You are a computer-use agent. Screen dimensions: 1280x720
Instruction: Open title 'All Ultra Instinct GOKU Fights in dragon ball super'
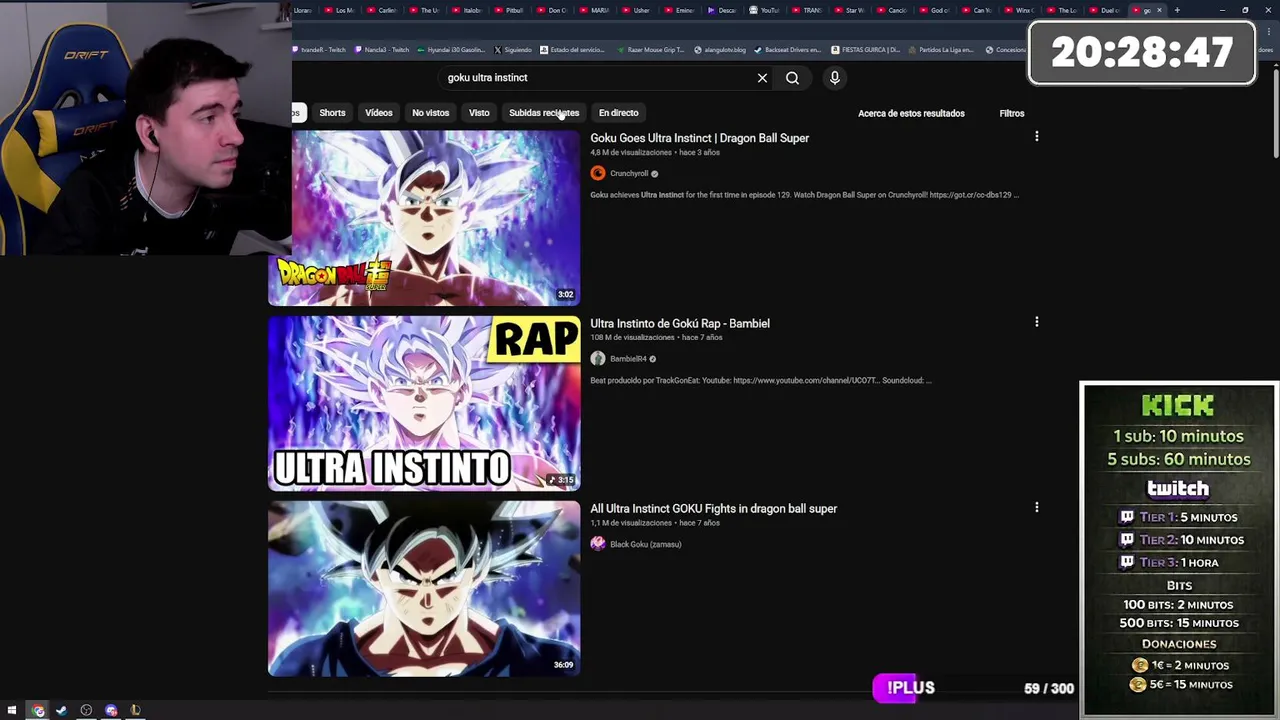coord(713,508)
